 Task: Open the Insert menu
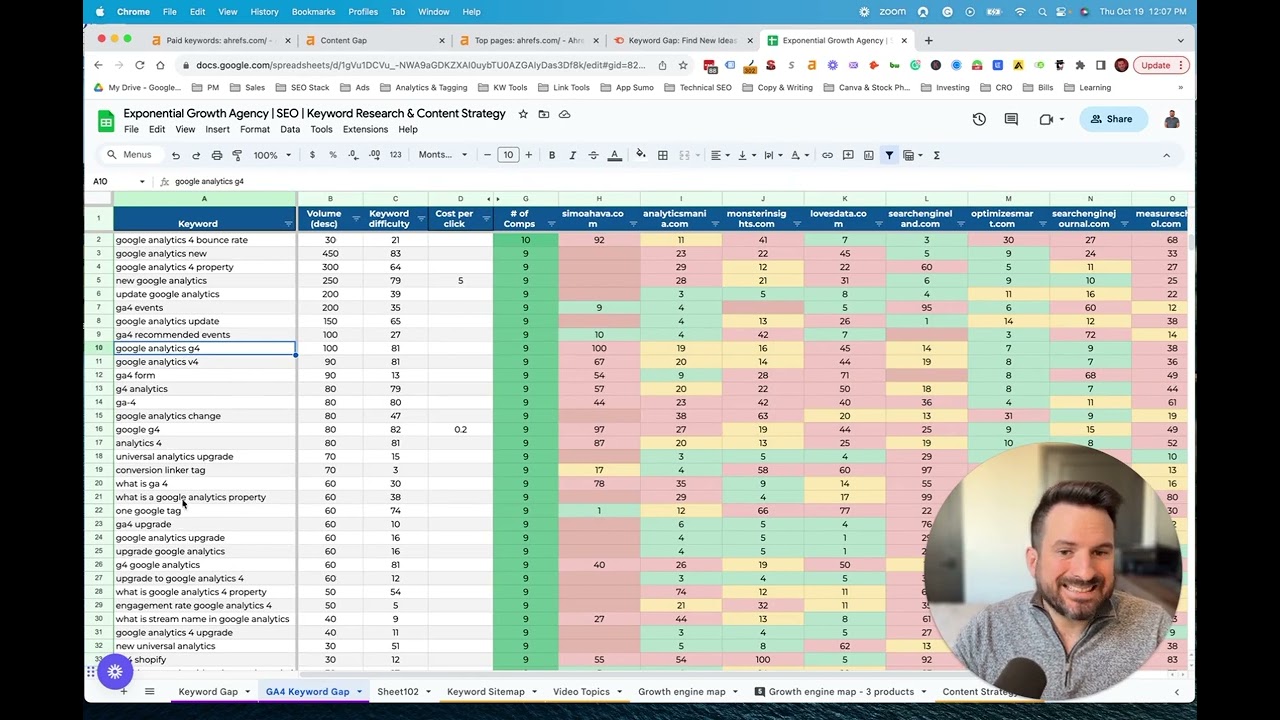click(217, 130)
